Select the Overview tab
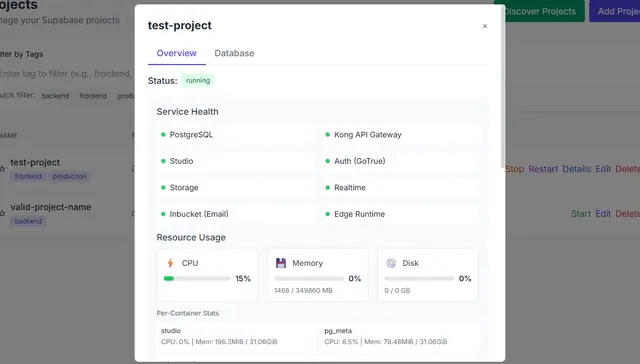640x364 pixels. click(x=176, y=53)
